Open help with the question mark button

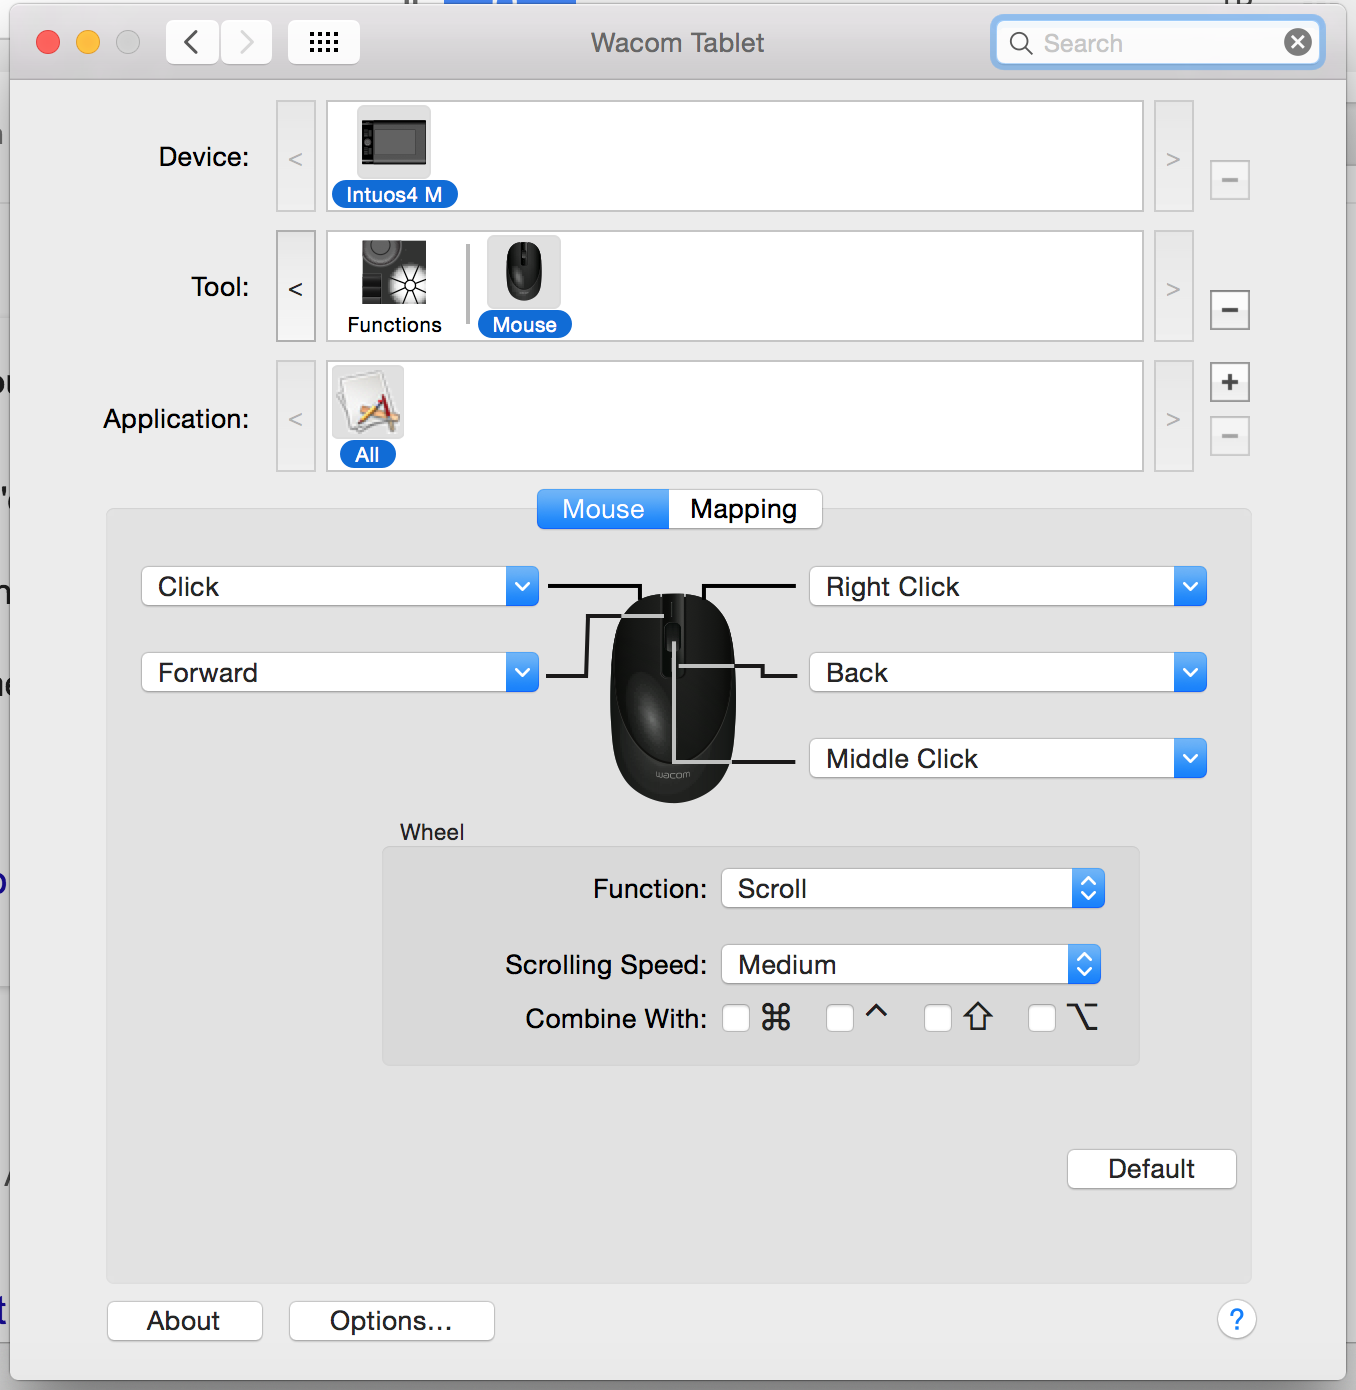[x=1237, y=1320]
